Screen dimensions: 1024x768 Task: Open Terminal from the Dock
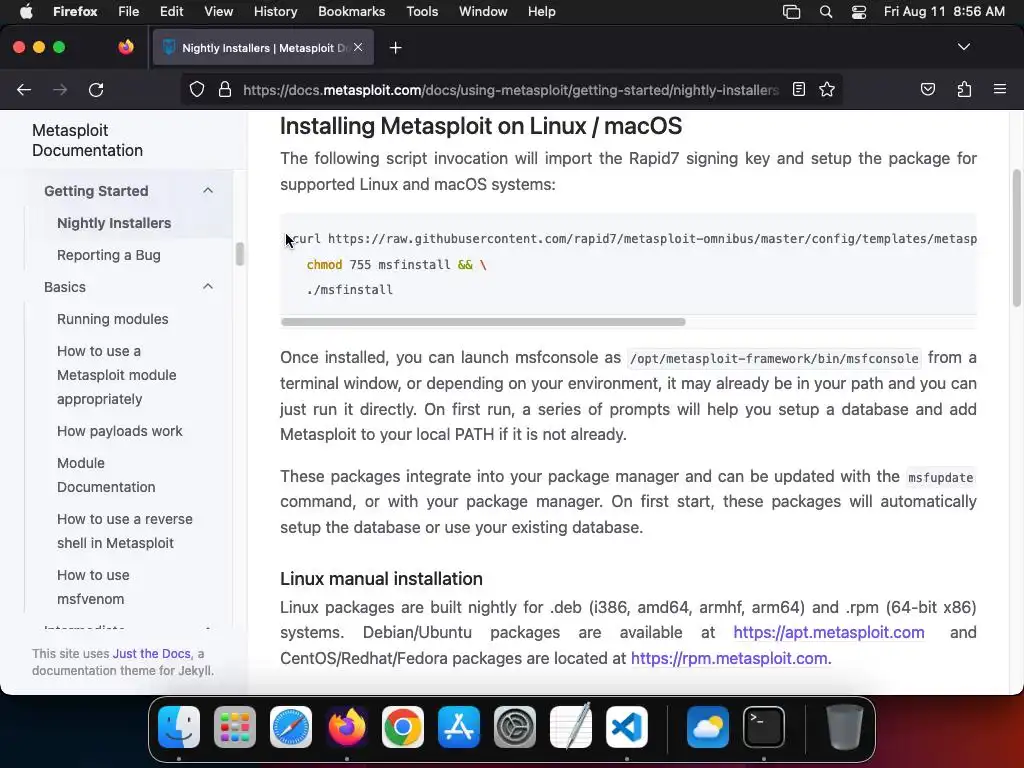[764, 727]
